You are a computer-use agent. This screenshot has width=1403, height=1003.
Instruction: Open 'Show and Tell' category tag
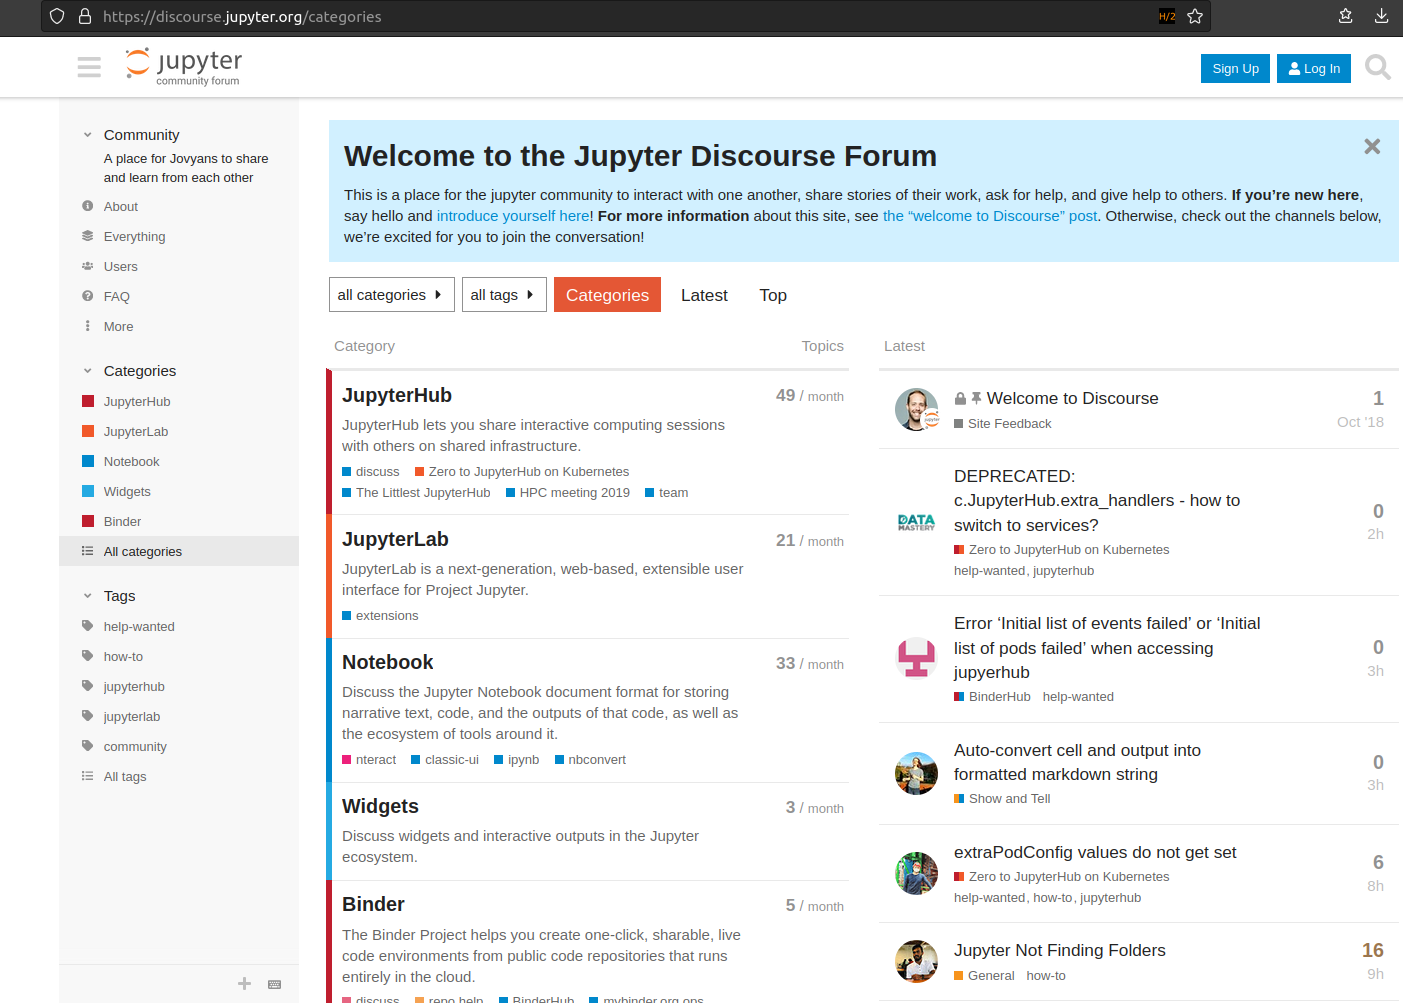tap(1002, 799)
